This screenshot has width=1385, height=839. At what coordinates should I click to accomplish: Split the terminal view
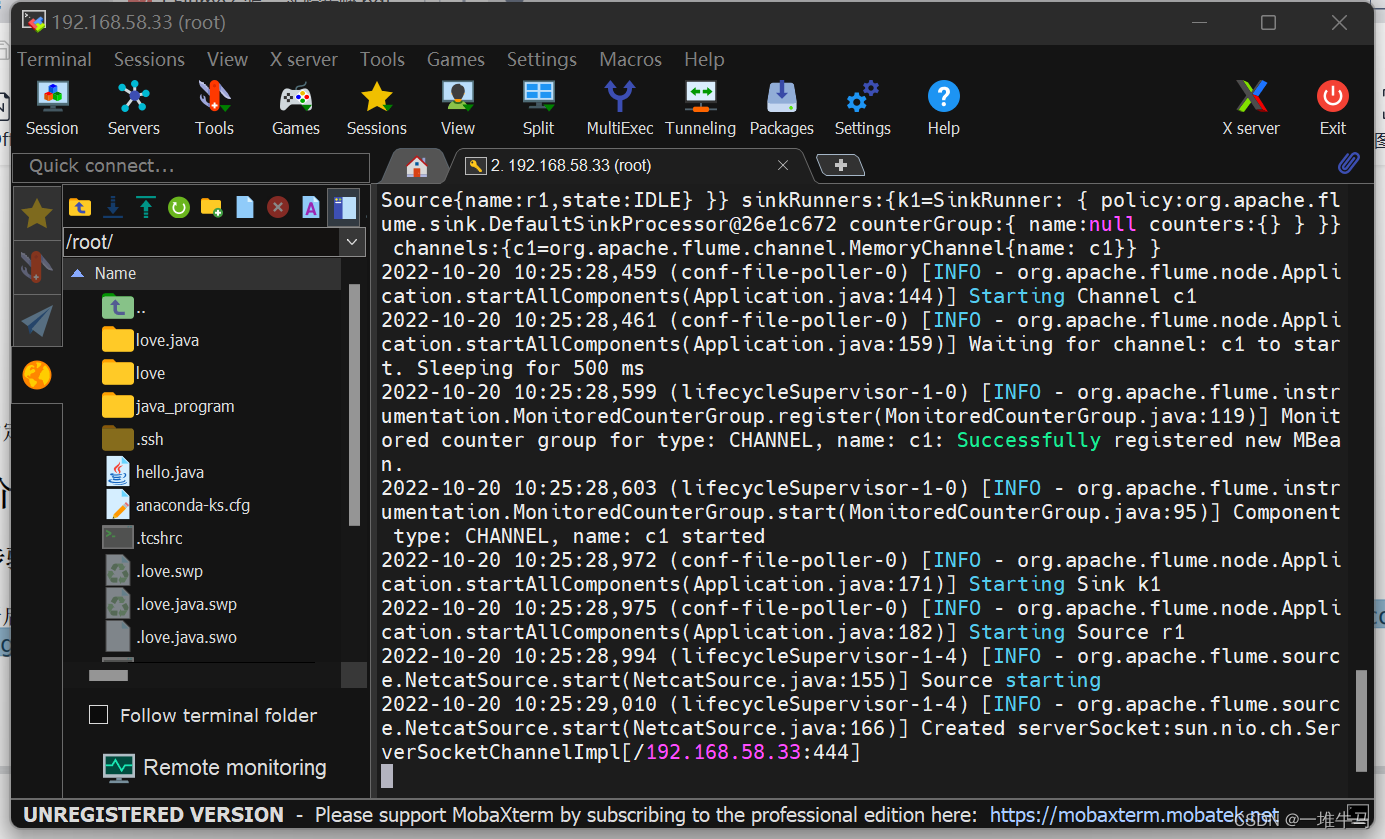click(538, 105)
